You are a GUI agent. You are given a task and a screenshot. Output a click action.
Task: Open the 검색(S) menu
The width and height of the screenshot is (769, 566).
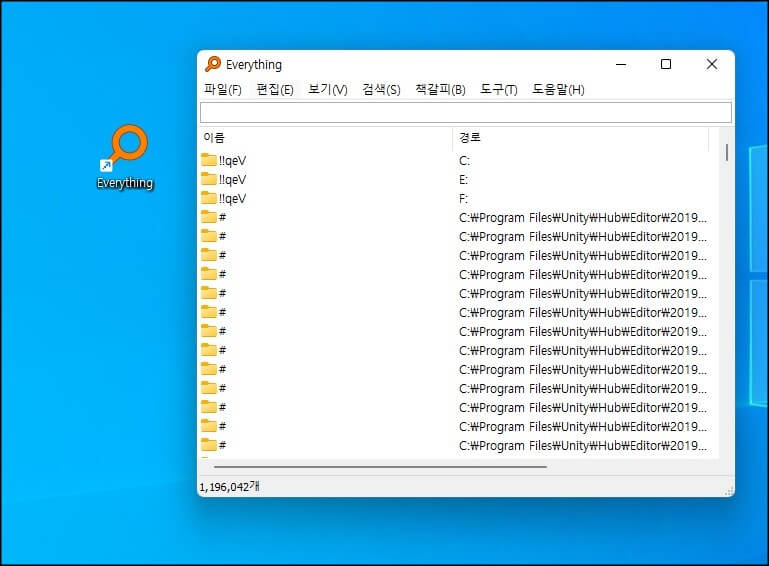[381, 89]
